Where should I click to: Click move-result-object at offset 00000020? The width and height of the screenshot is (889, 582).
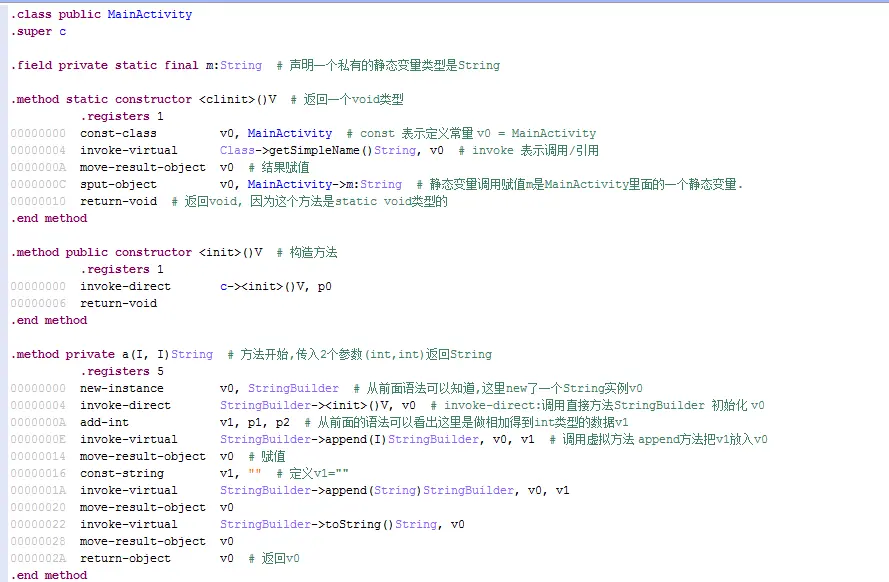(142, 507)
